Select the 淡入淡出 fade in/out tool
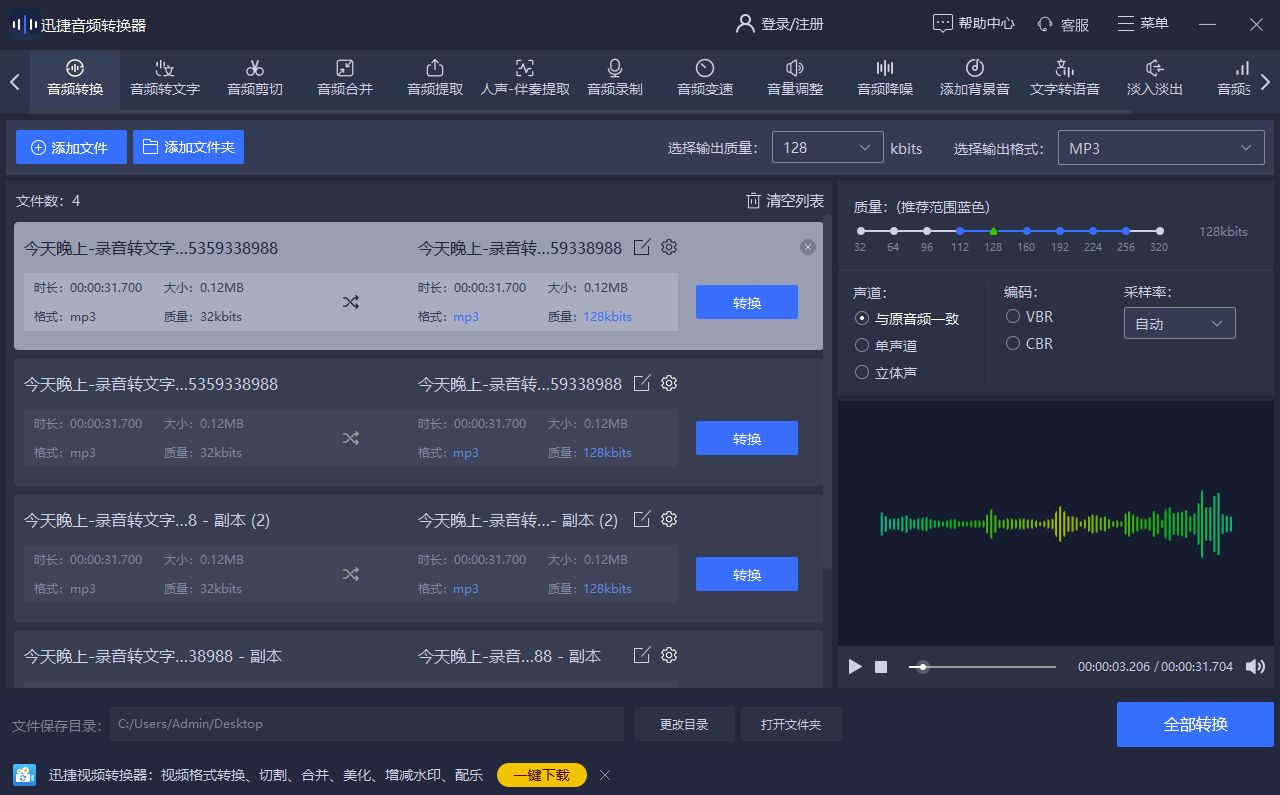 tap(1154, 80)
